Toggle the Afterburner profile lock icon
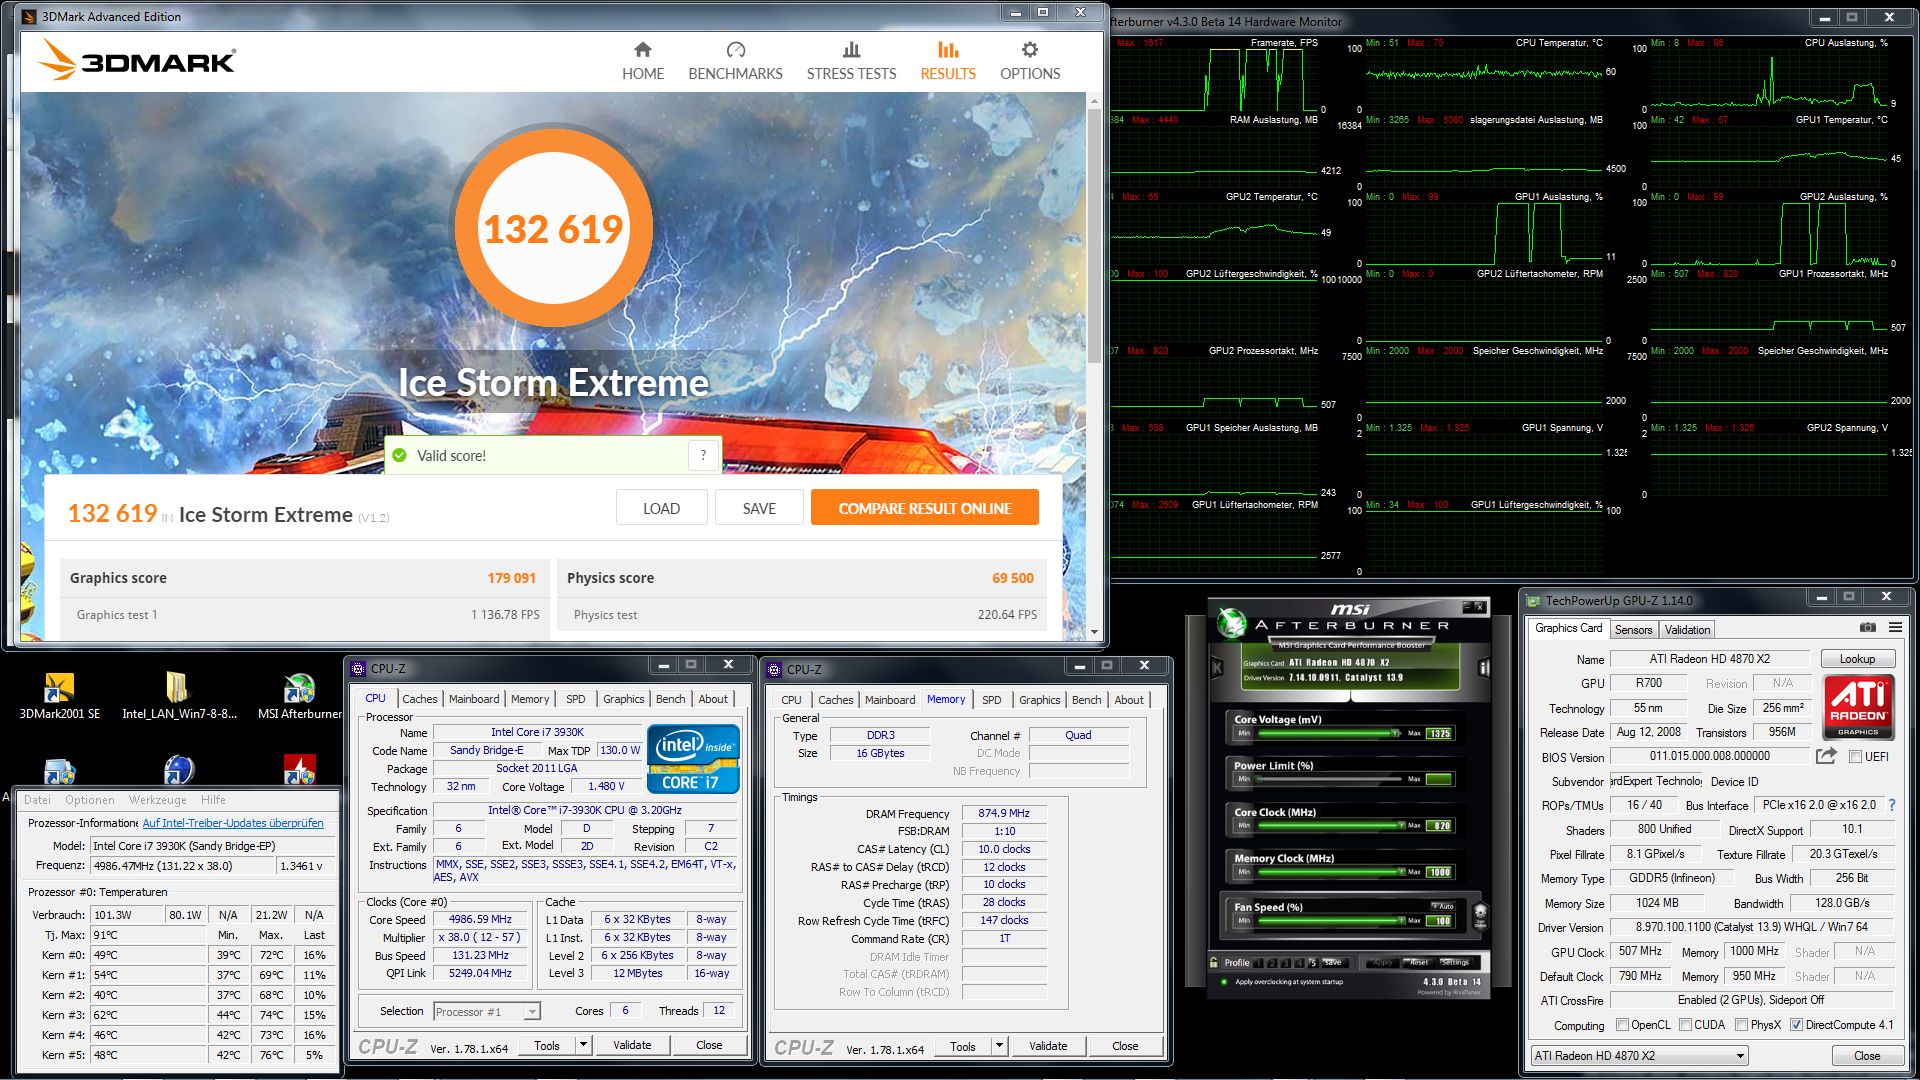This screenshot has height=1080, width=1920. click(1215, 962)
